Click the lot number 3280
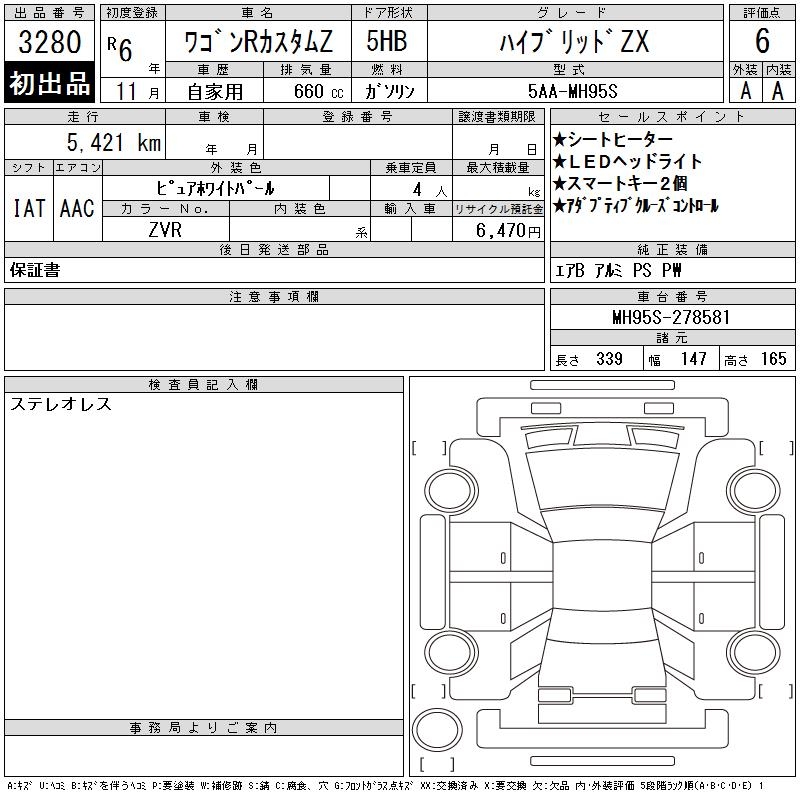This screenshot has height=800, width=800. (x=51, y=41)
